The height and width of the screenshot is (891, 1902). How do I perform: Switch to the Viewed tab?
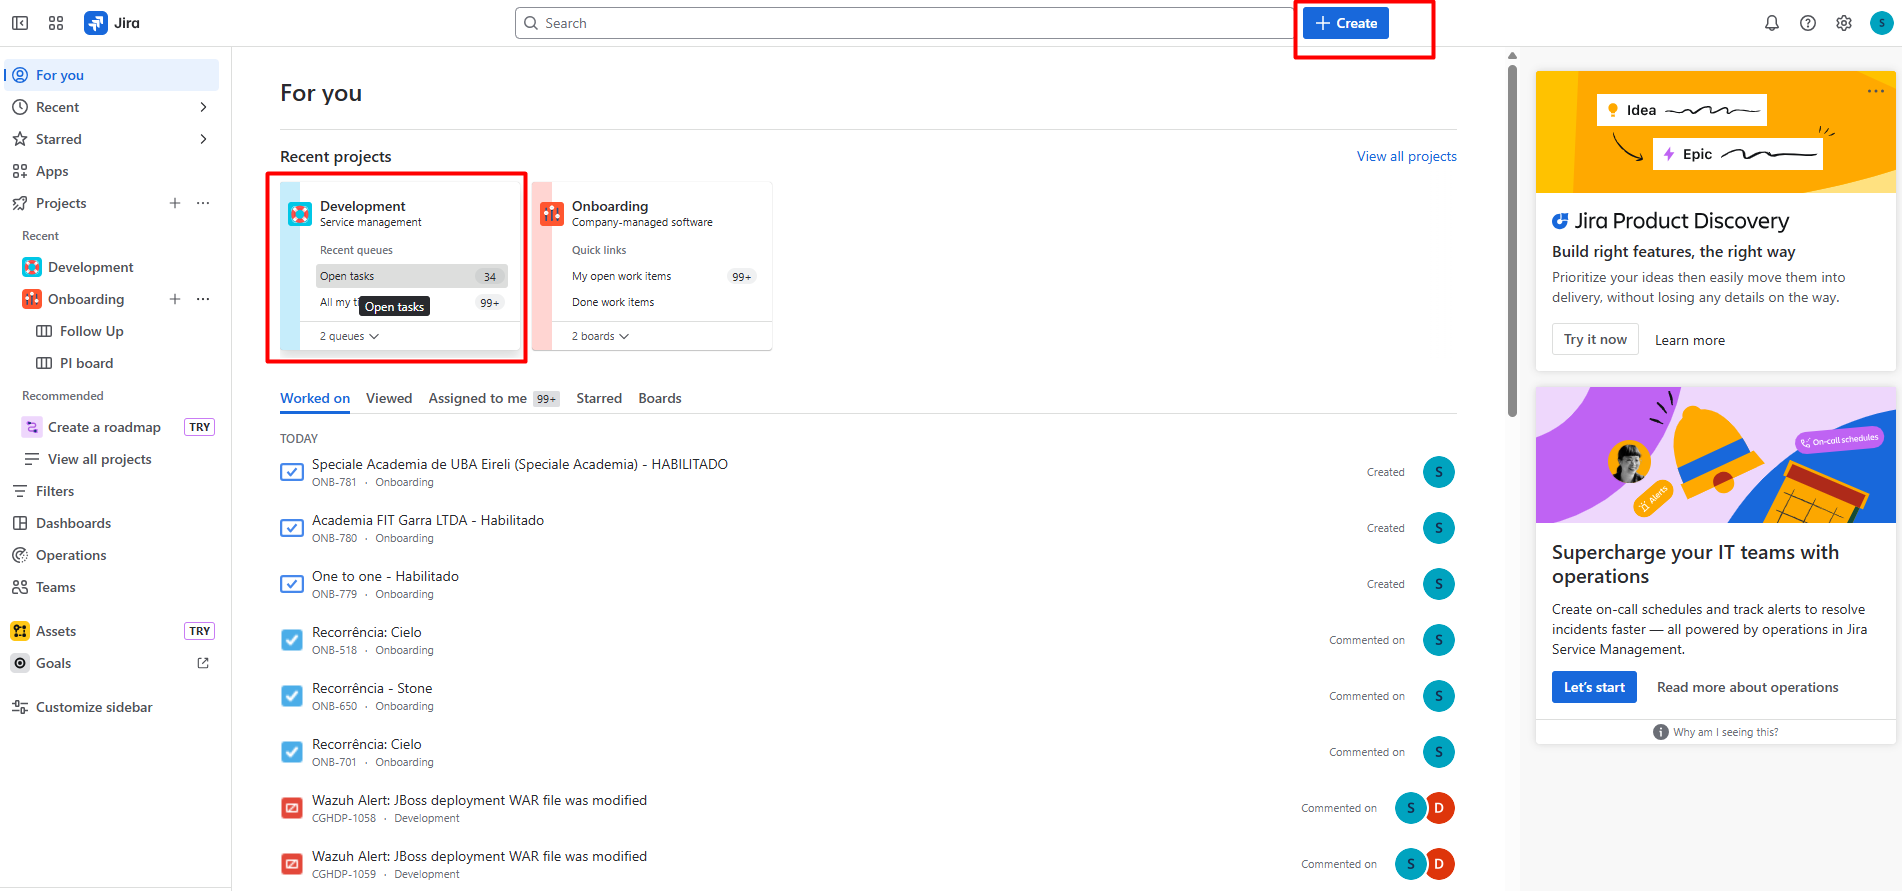click(389, 398)
